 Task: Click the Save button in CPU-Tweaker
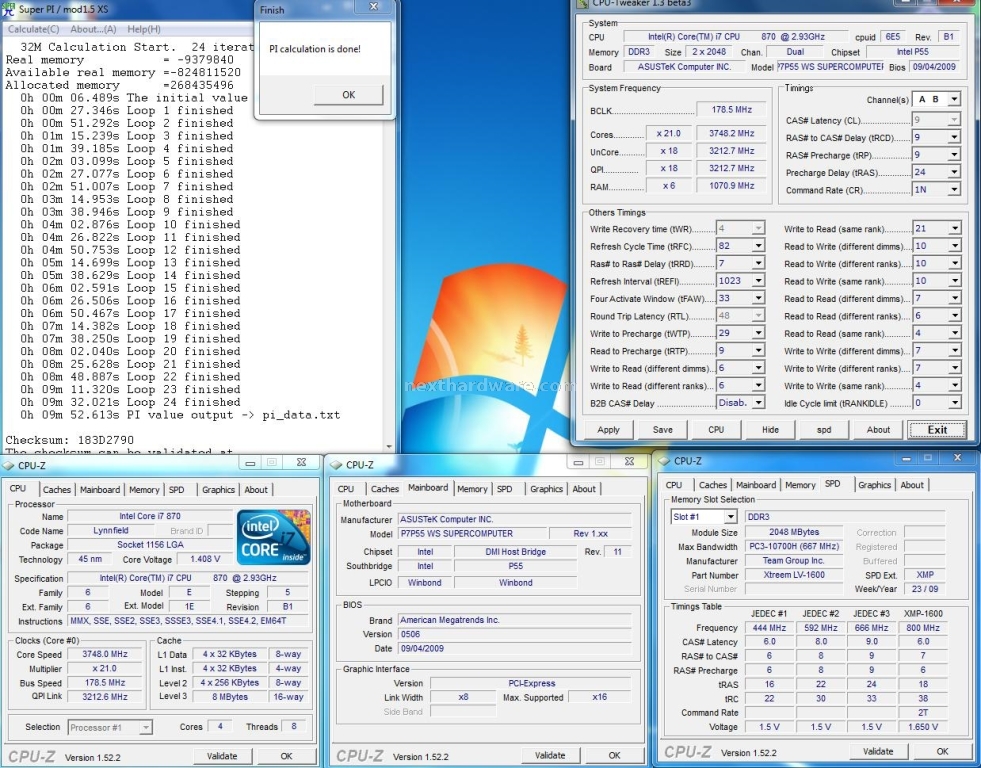coord(663,430)
